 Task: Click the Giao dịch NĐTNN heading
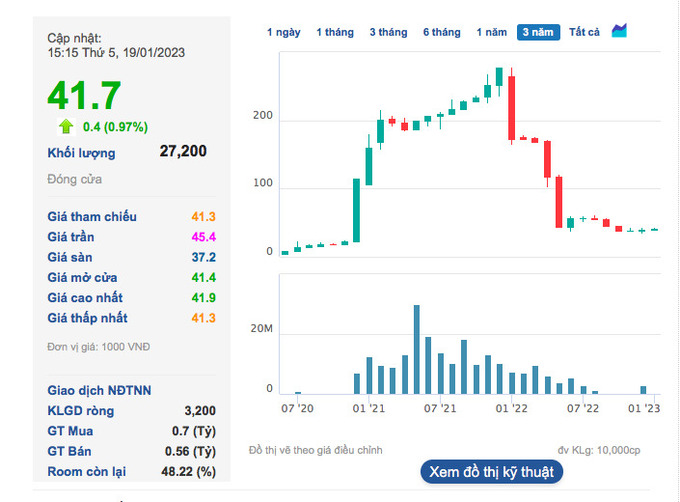(99, 391)
